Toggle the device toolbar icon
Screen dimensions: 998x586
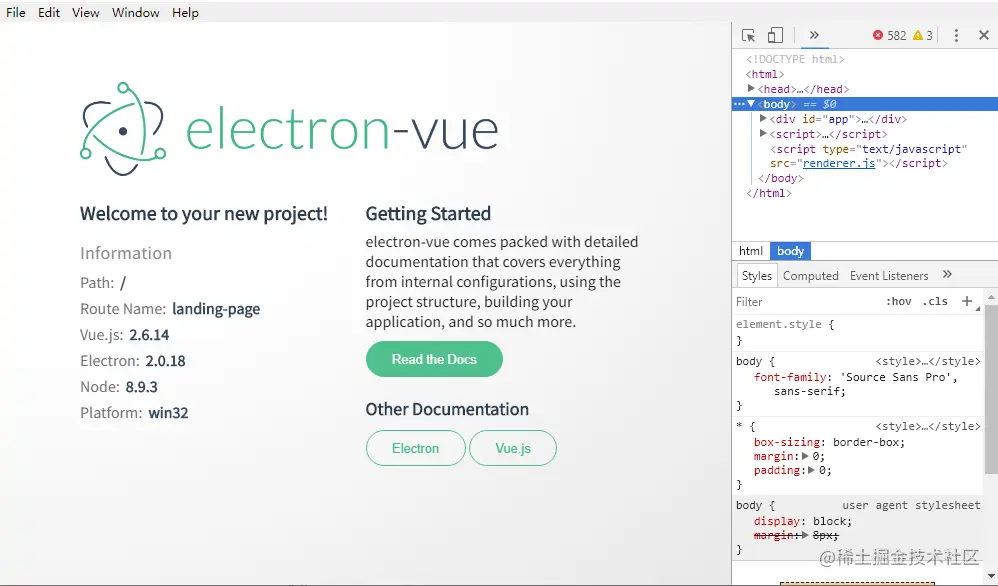click(775, 36)
